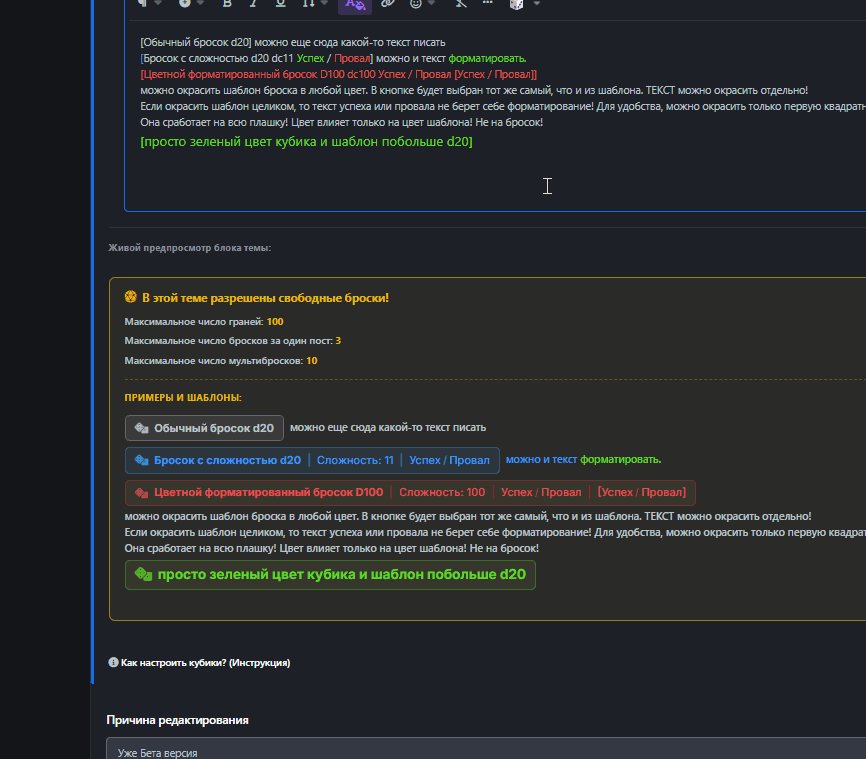Open the more options ellipsis menu
Image resolution: width=866 pixels, height=759 pixels.
pyautogui.click(x=488, y=3)
